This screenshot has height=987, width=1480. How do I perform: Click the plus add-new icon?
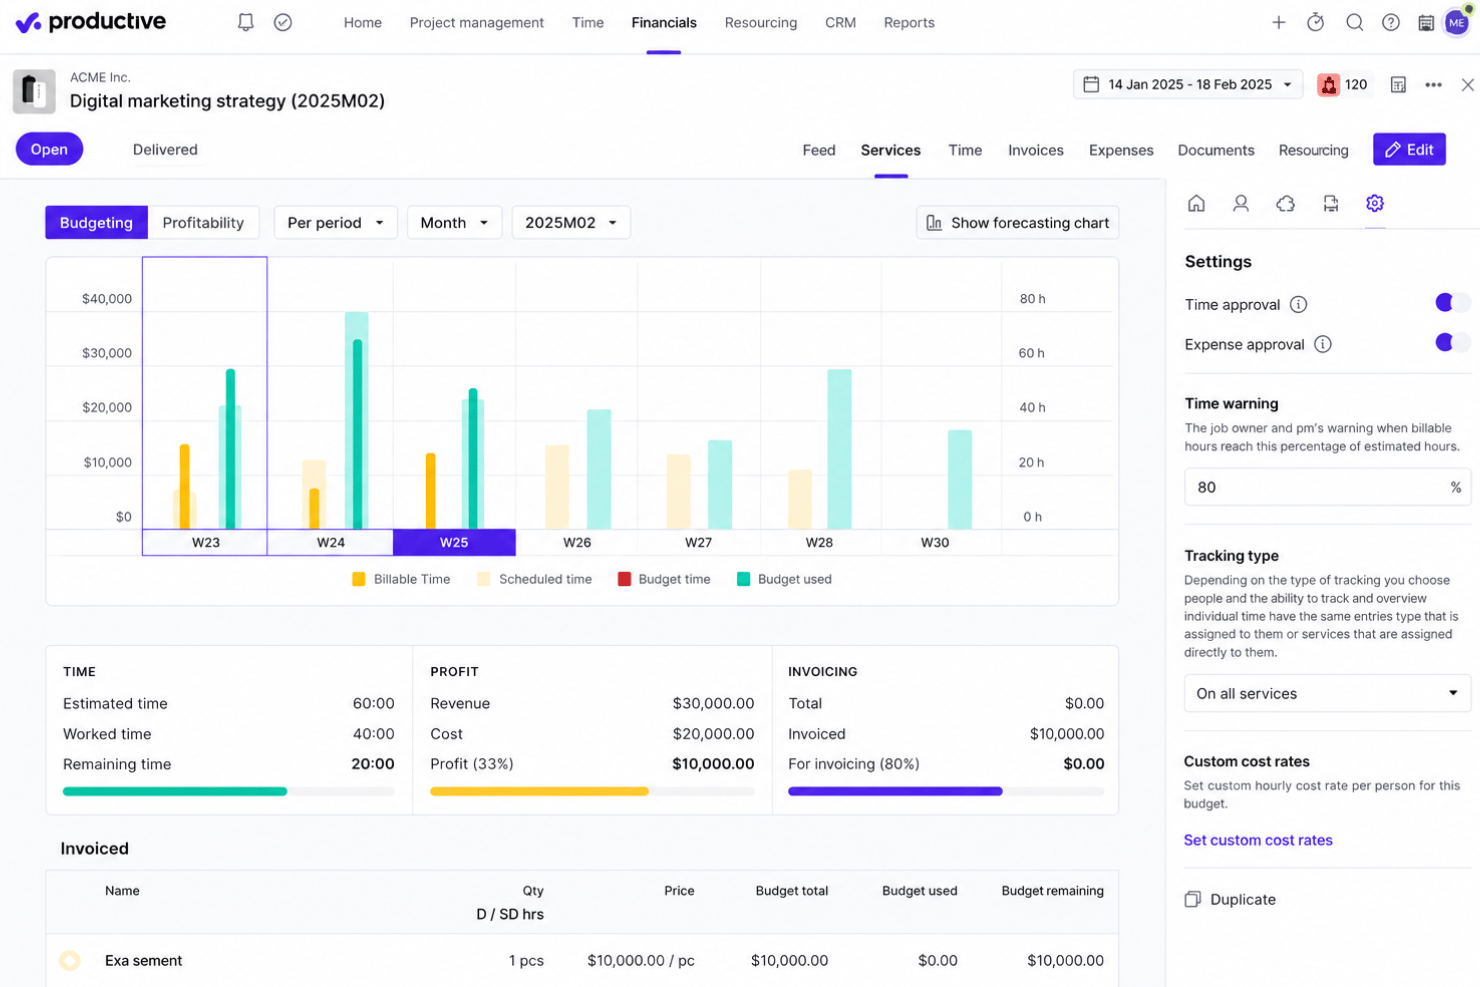[1278, 22]
